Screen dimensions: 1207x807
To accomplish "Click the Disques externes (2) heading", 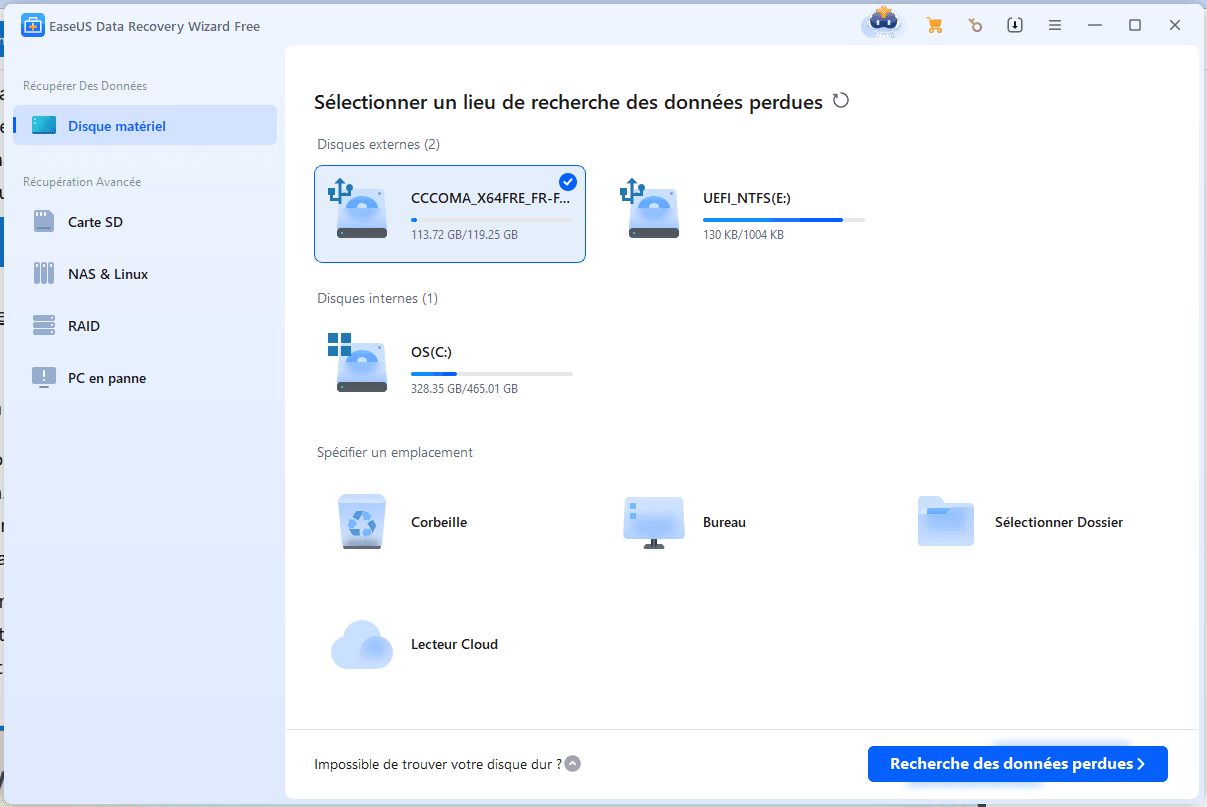I will (378, 144).
